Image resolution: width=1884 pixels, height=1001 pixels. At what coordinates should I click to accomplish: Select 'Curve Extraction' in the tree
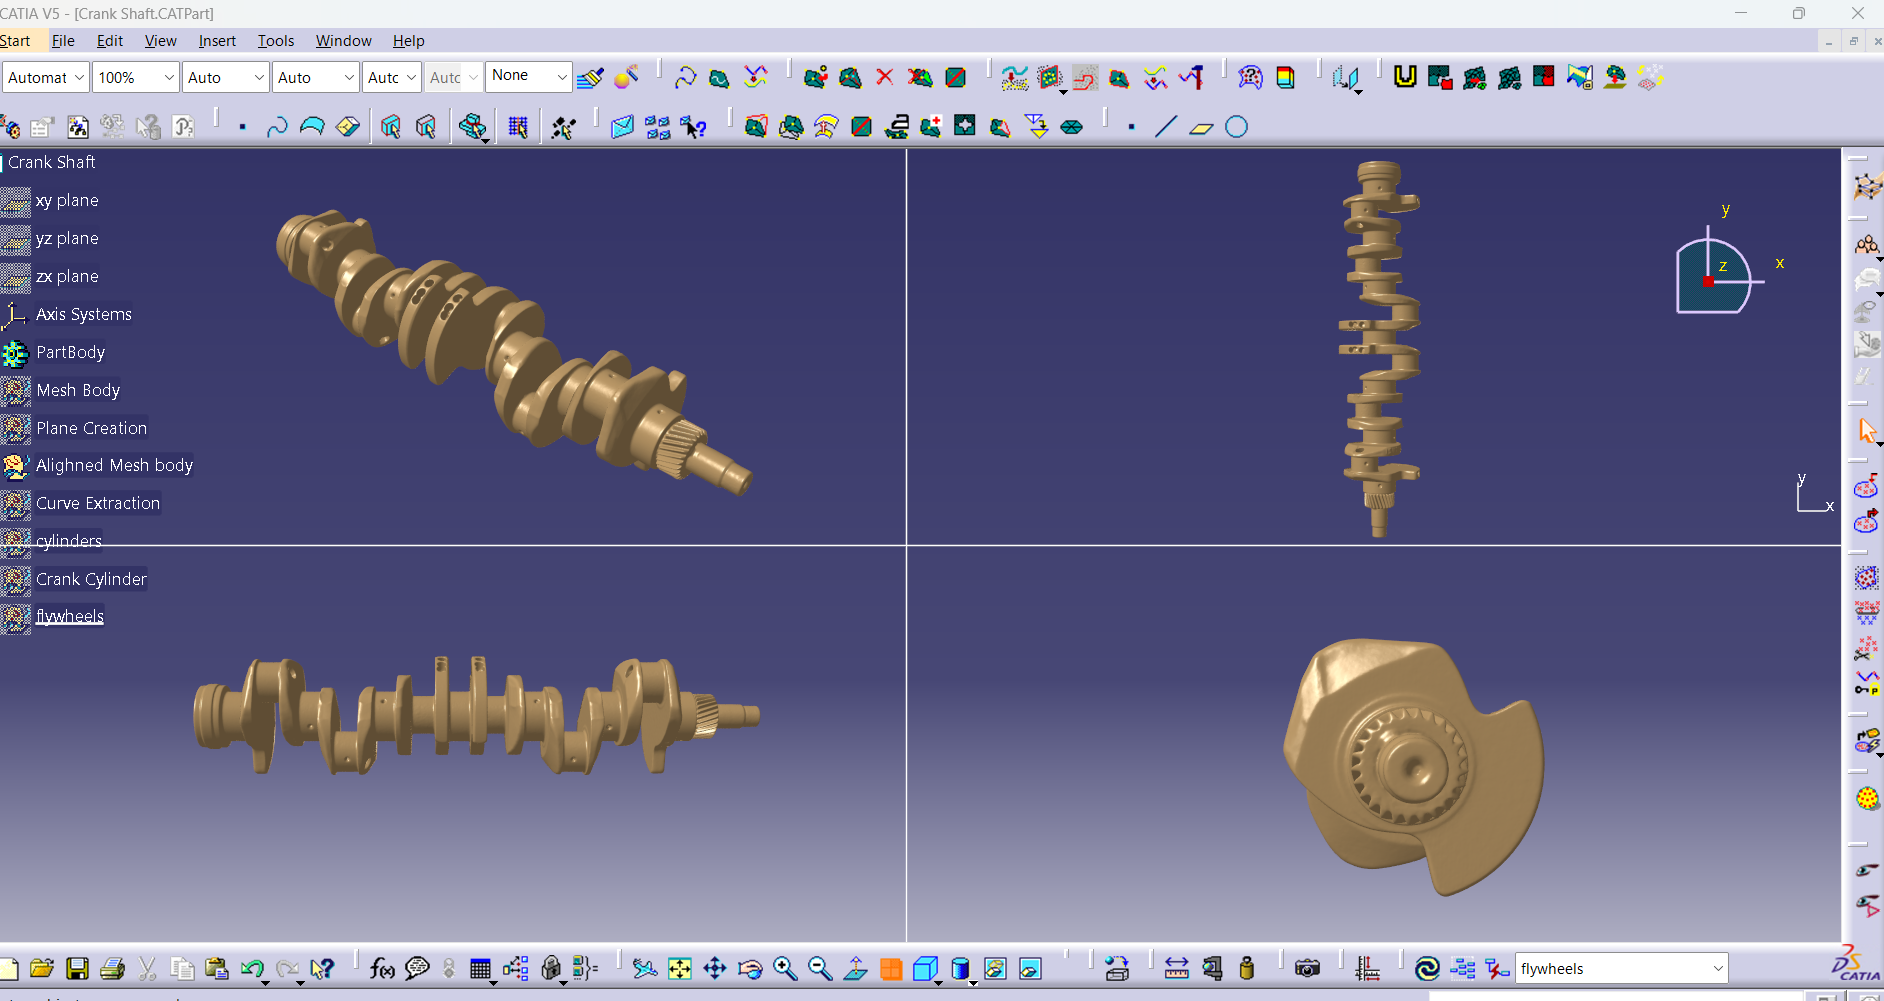(98, 503)
